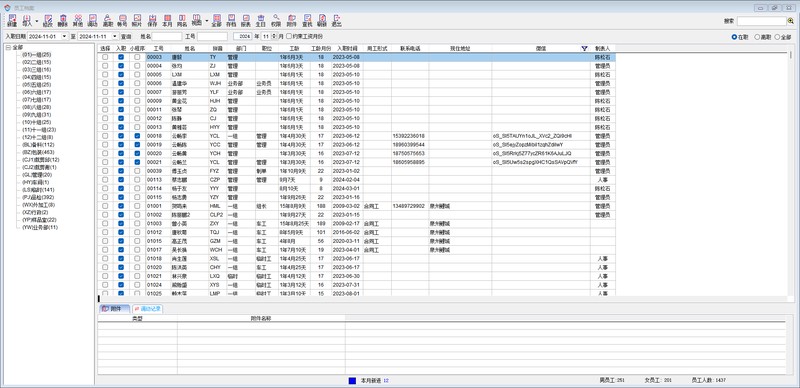Click the 工号 column header
800x388 pixels.
coord(159,48)
